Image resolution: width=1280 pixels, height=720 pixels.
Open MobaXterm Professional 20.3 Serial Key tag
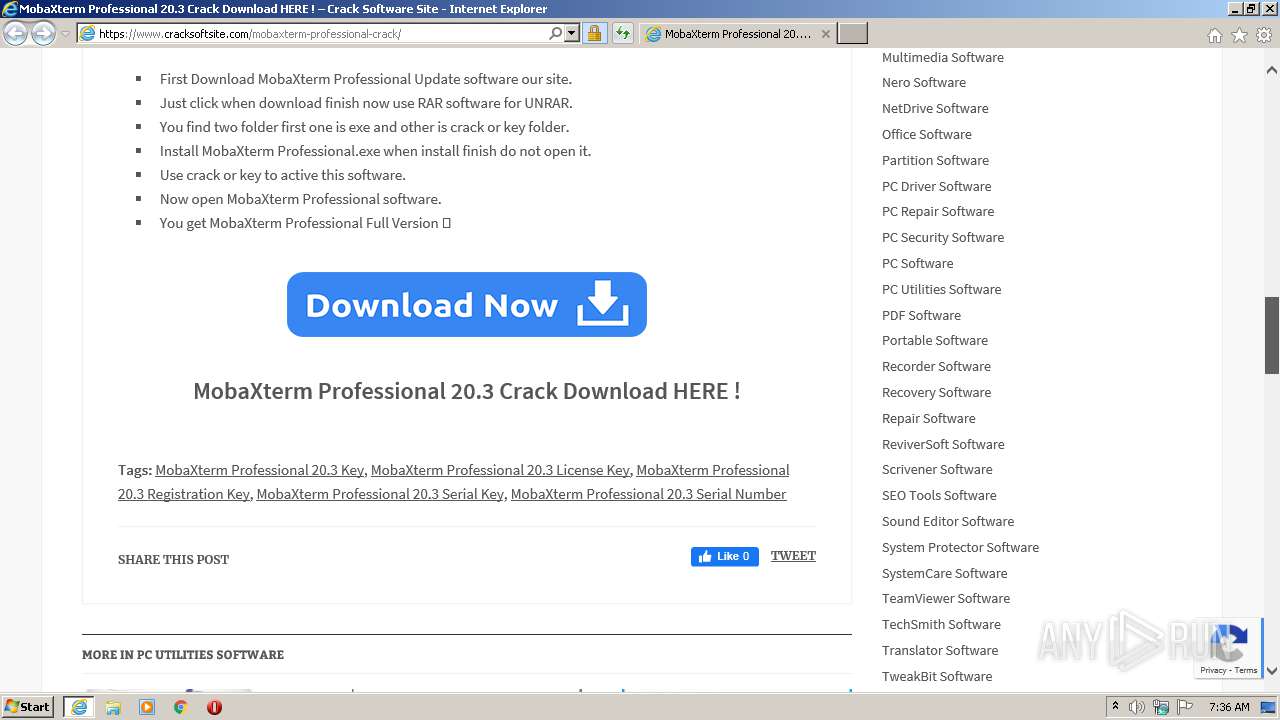(380, 494)
